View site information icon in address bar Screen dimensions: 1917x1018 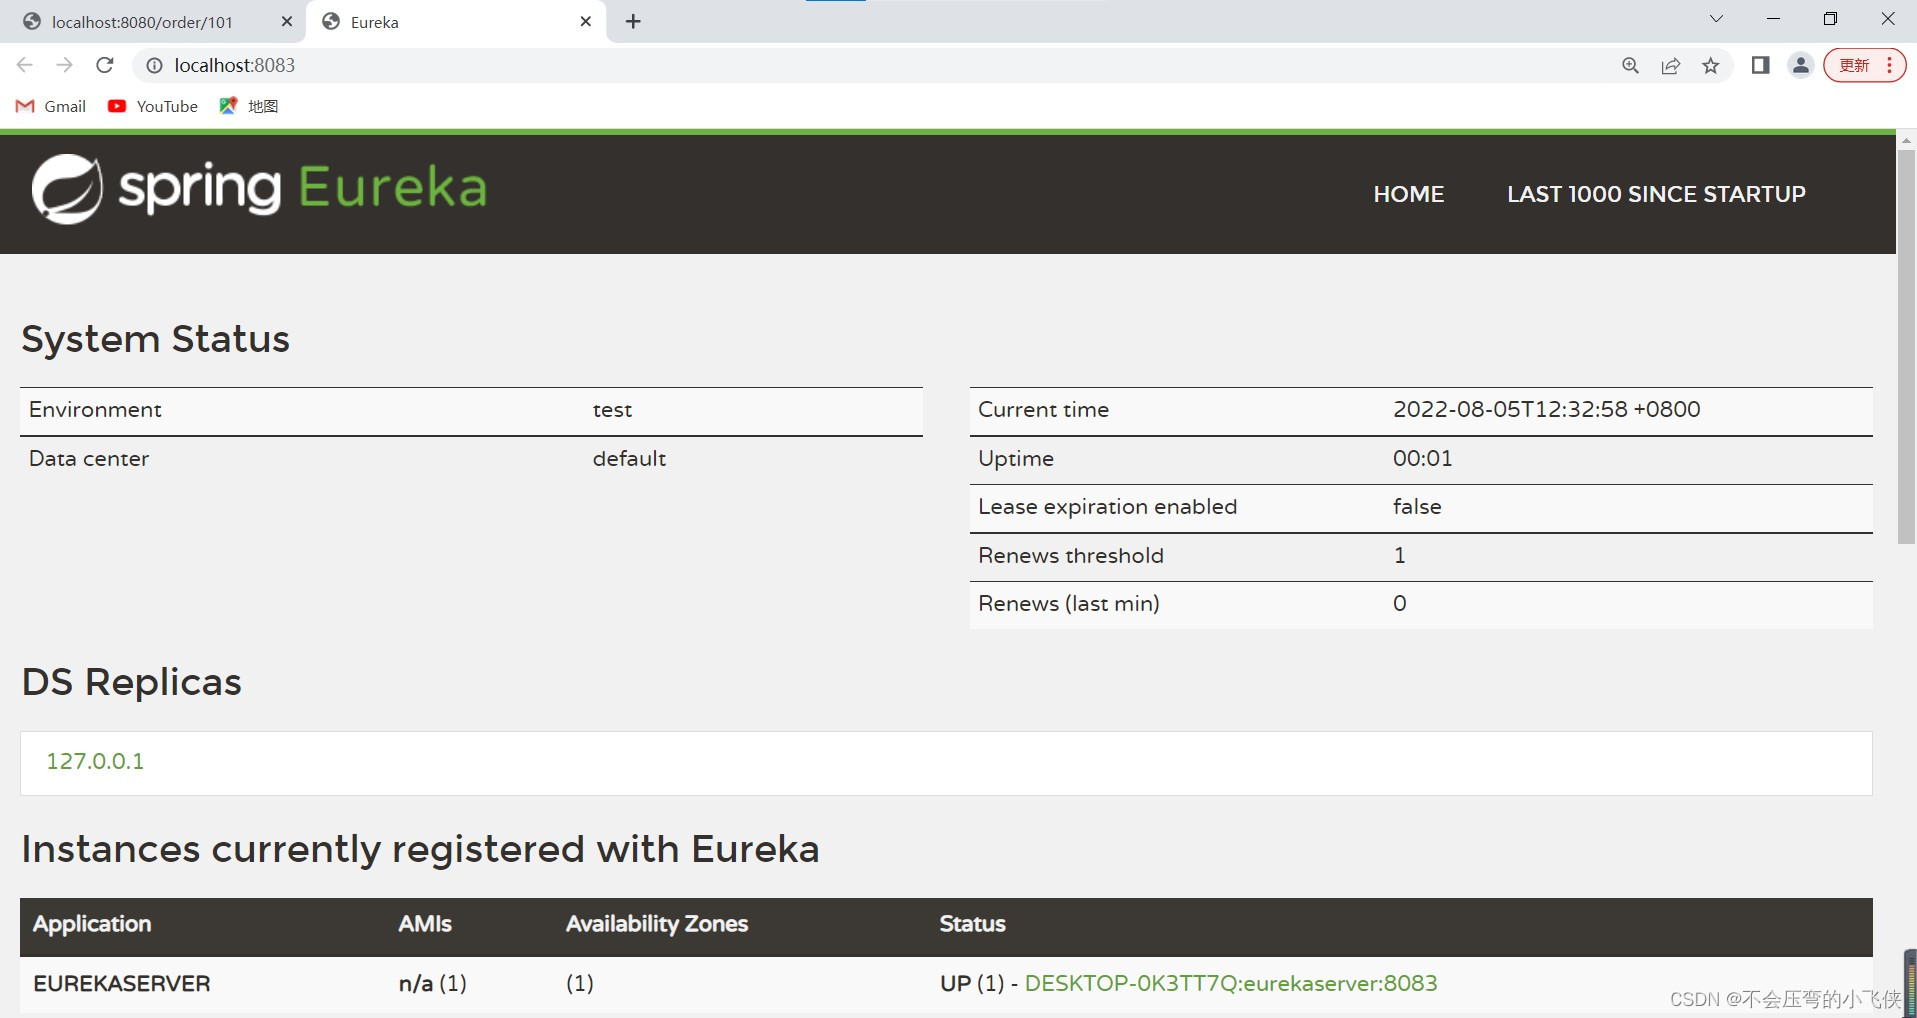click(x=154, y=65)
